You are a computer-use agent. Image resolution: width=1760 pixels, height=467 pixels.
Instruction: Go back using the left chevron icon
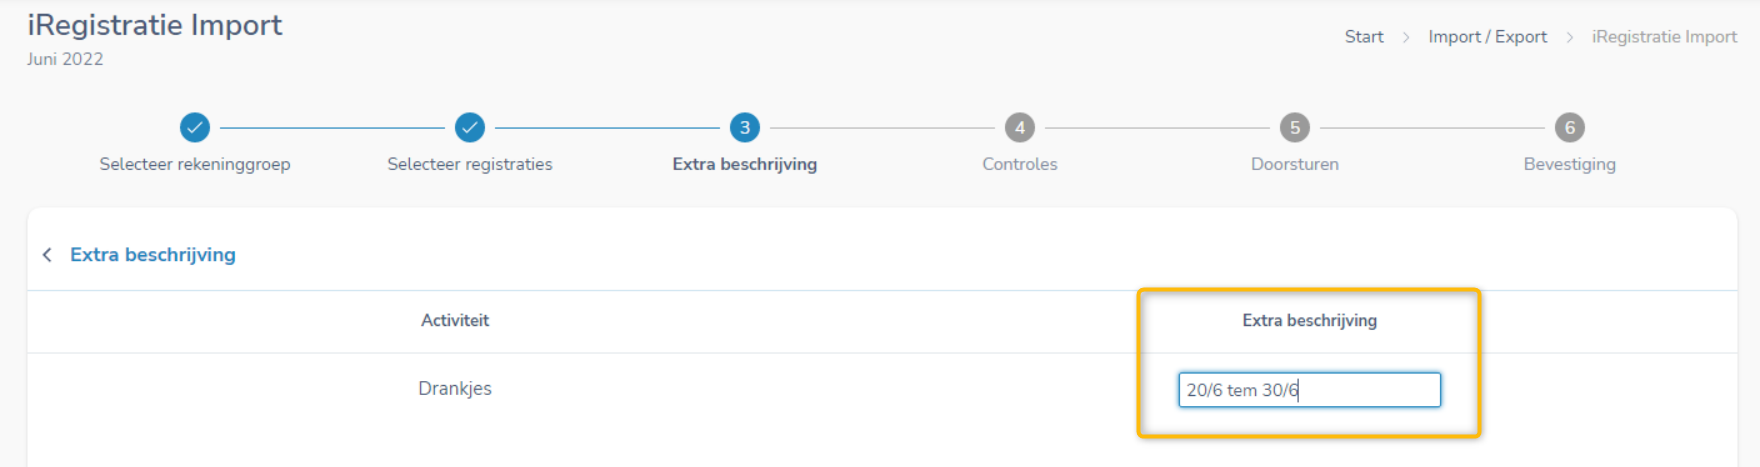pyautogui.click(x=47, y=255)
